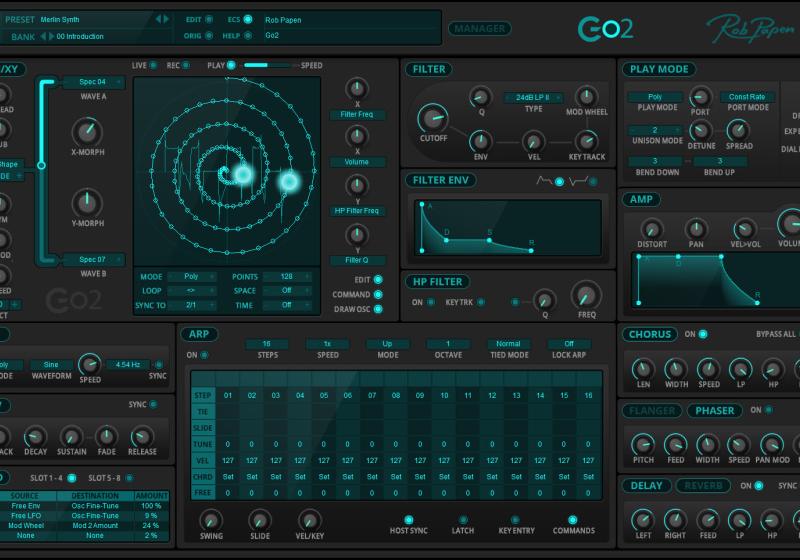Enable REC in XY pad
The height and width of the screenshot is (560, 800).
pos(186,65)
